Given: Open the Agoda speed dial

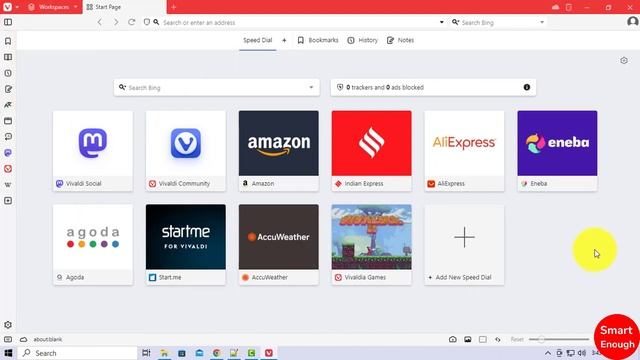Looking at the screenshot, I should pos(93,244).
